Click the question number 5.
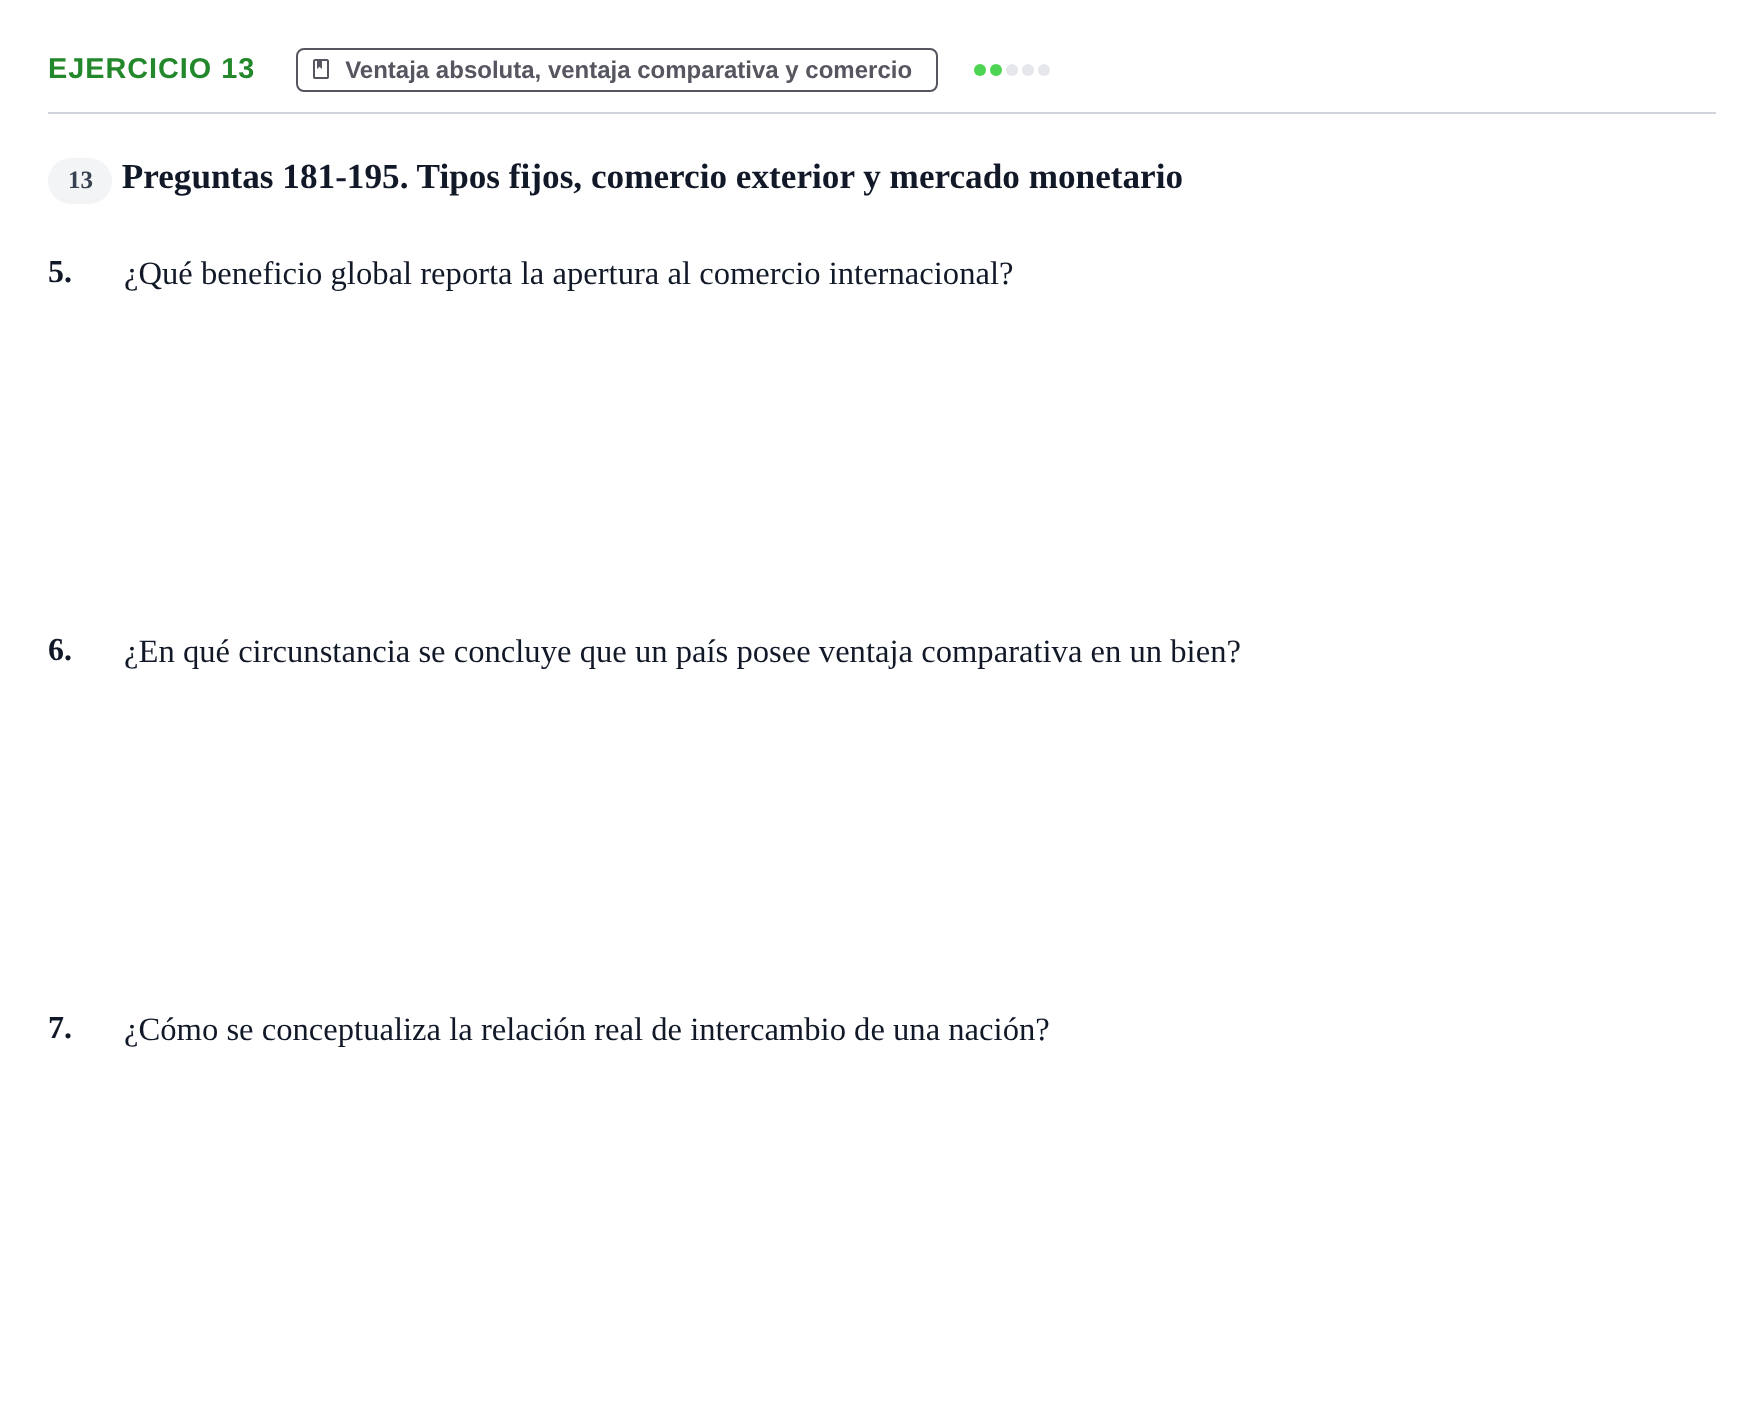The width and height of the screenshot is (1764, 1404). pyautogui.click(x=60, y=272)
